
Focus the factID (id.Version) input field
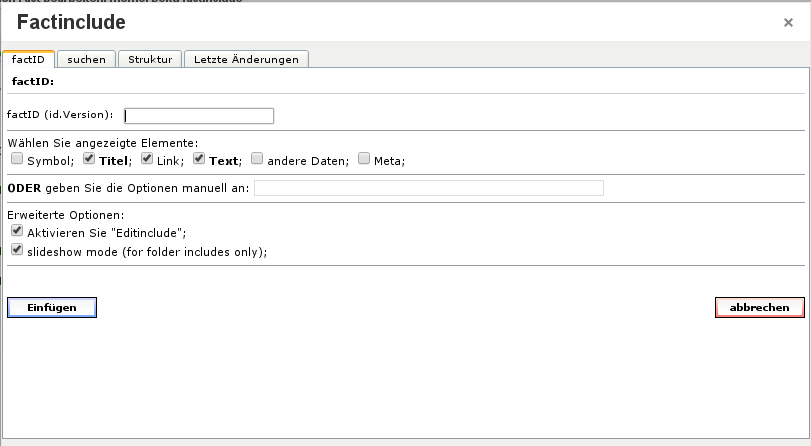[x=199, y=115]
